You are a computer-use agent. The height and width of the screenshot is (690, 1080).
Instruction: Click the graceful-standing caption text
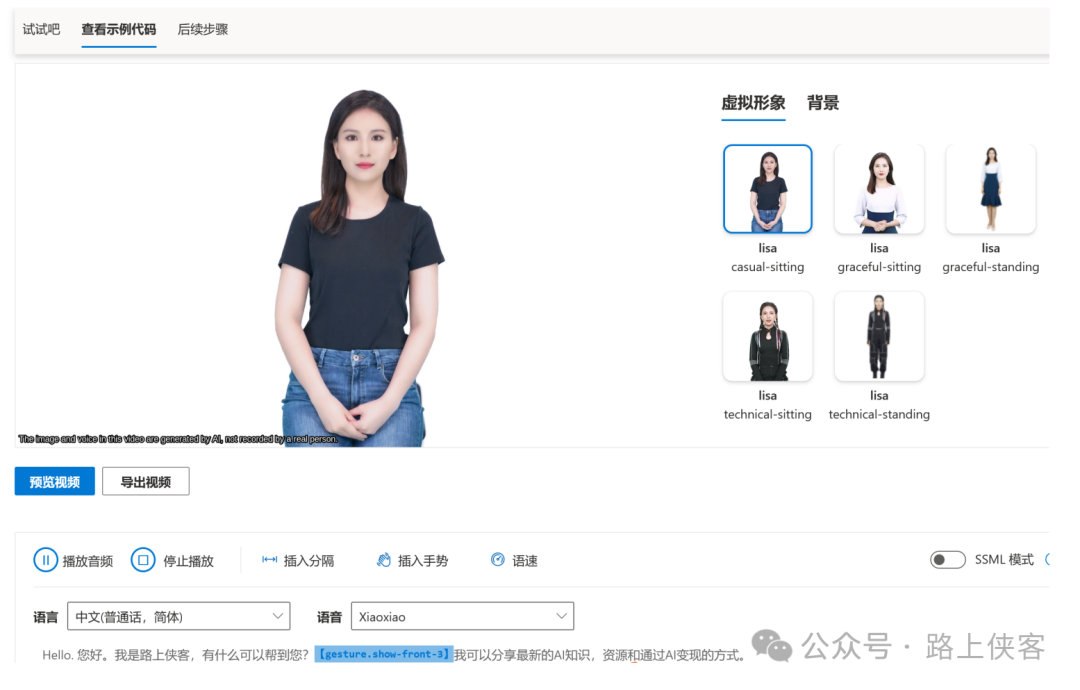990,267
